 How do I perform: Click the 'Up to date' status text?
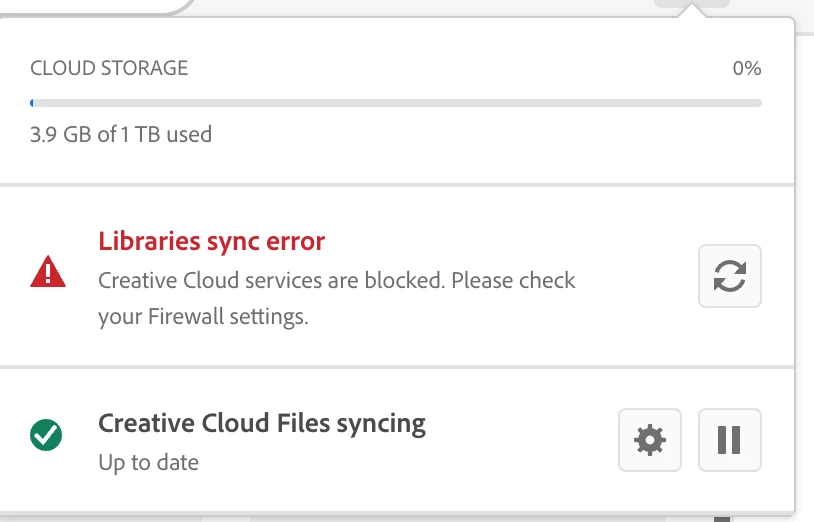(148, 462)
